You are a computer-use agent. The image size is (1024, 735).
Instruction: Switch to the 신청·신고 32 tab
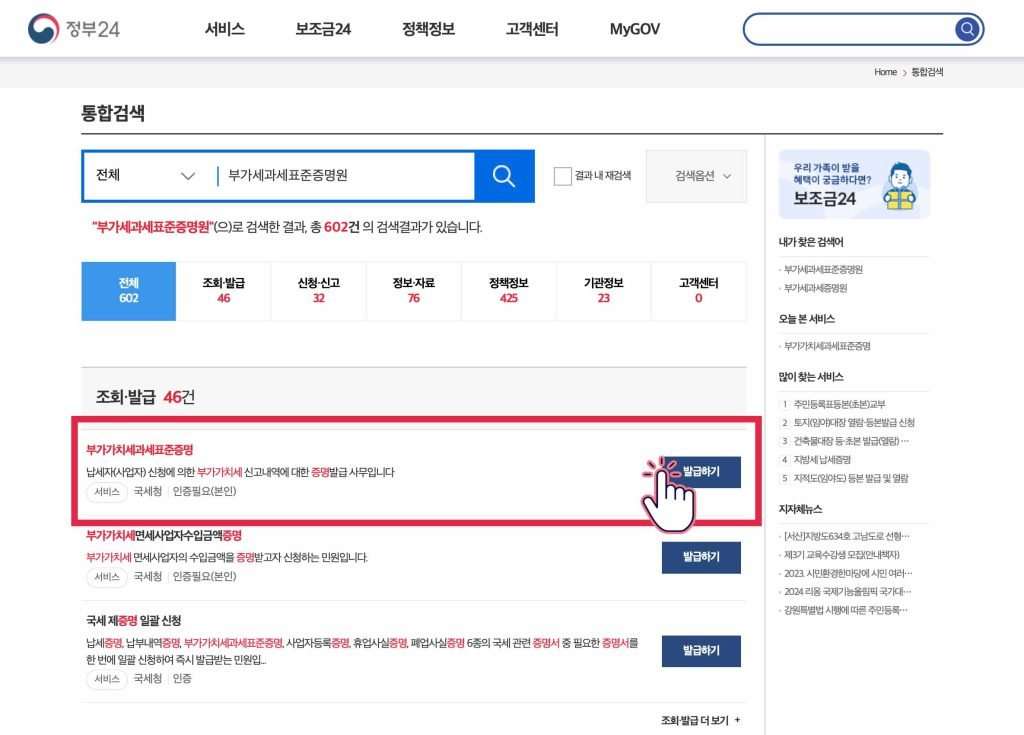(x=318, y=291)
